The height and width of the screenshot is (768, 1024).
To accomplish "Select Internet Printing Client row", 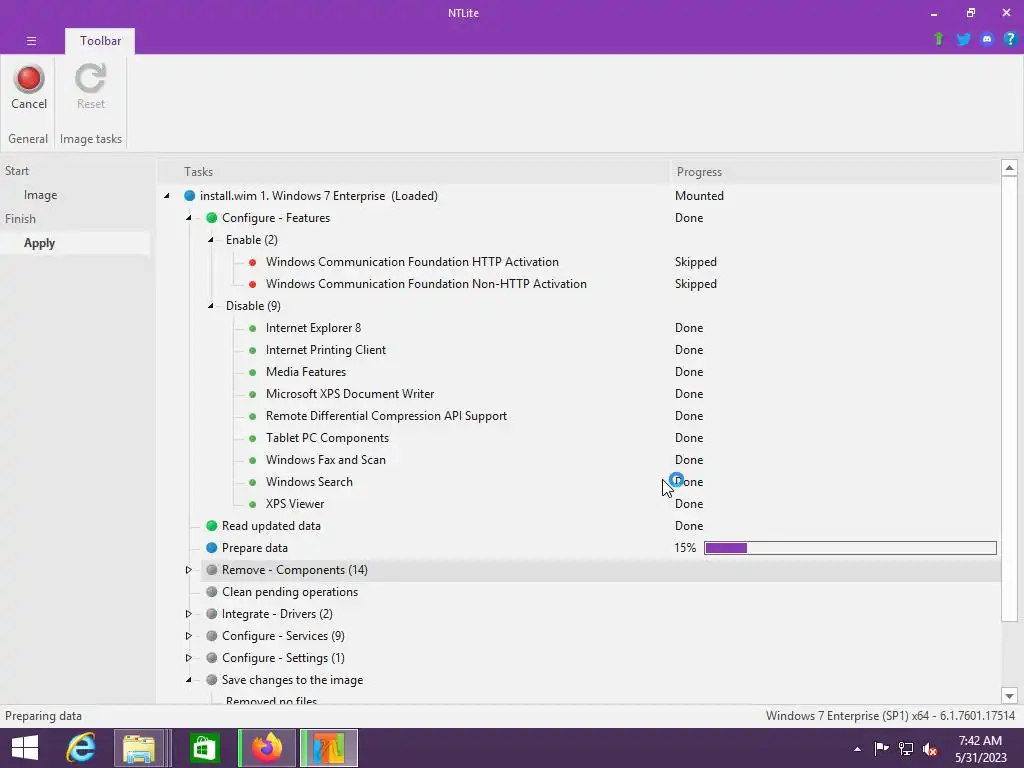I will click(325, 350).
